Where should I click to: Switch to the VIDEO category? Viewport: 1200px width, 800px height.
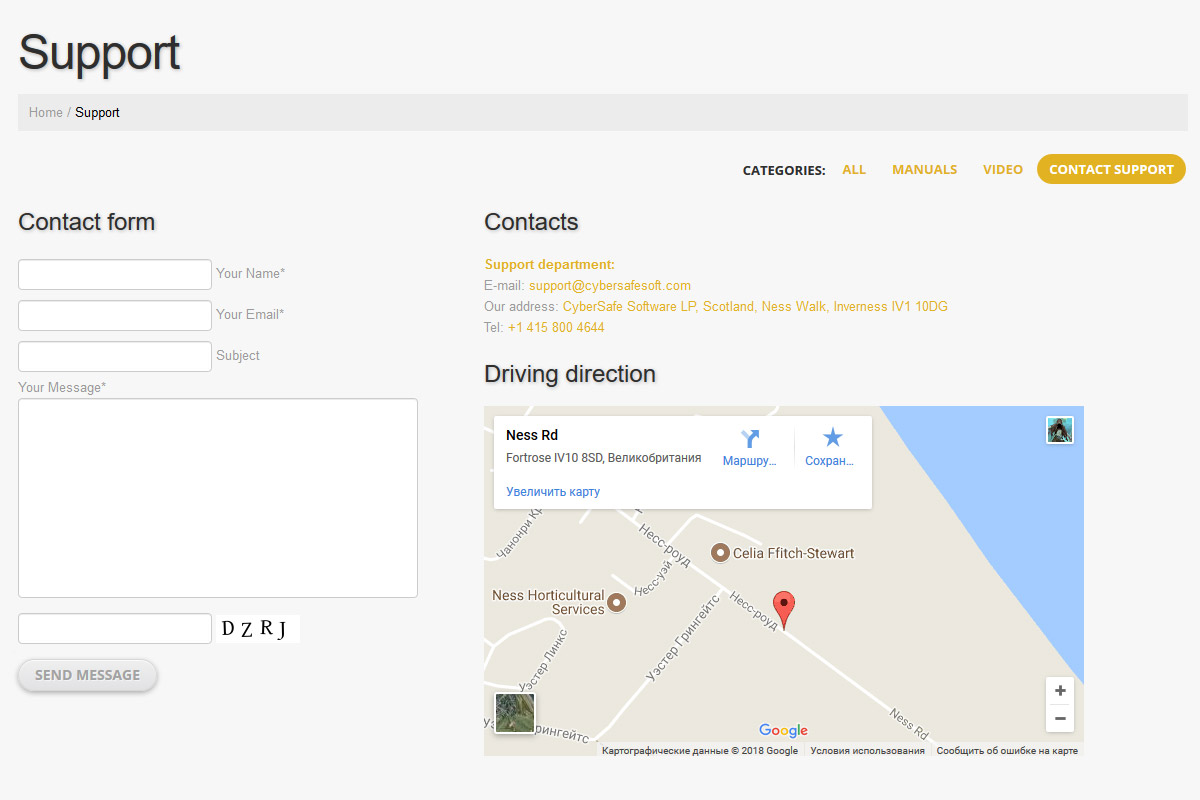pyautogui.click(x=1002, y=170)
